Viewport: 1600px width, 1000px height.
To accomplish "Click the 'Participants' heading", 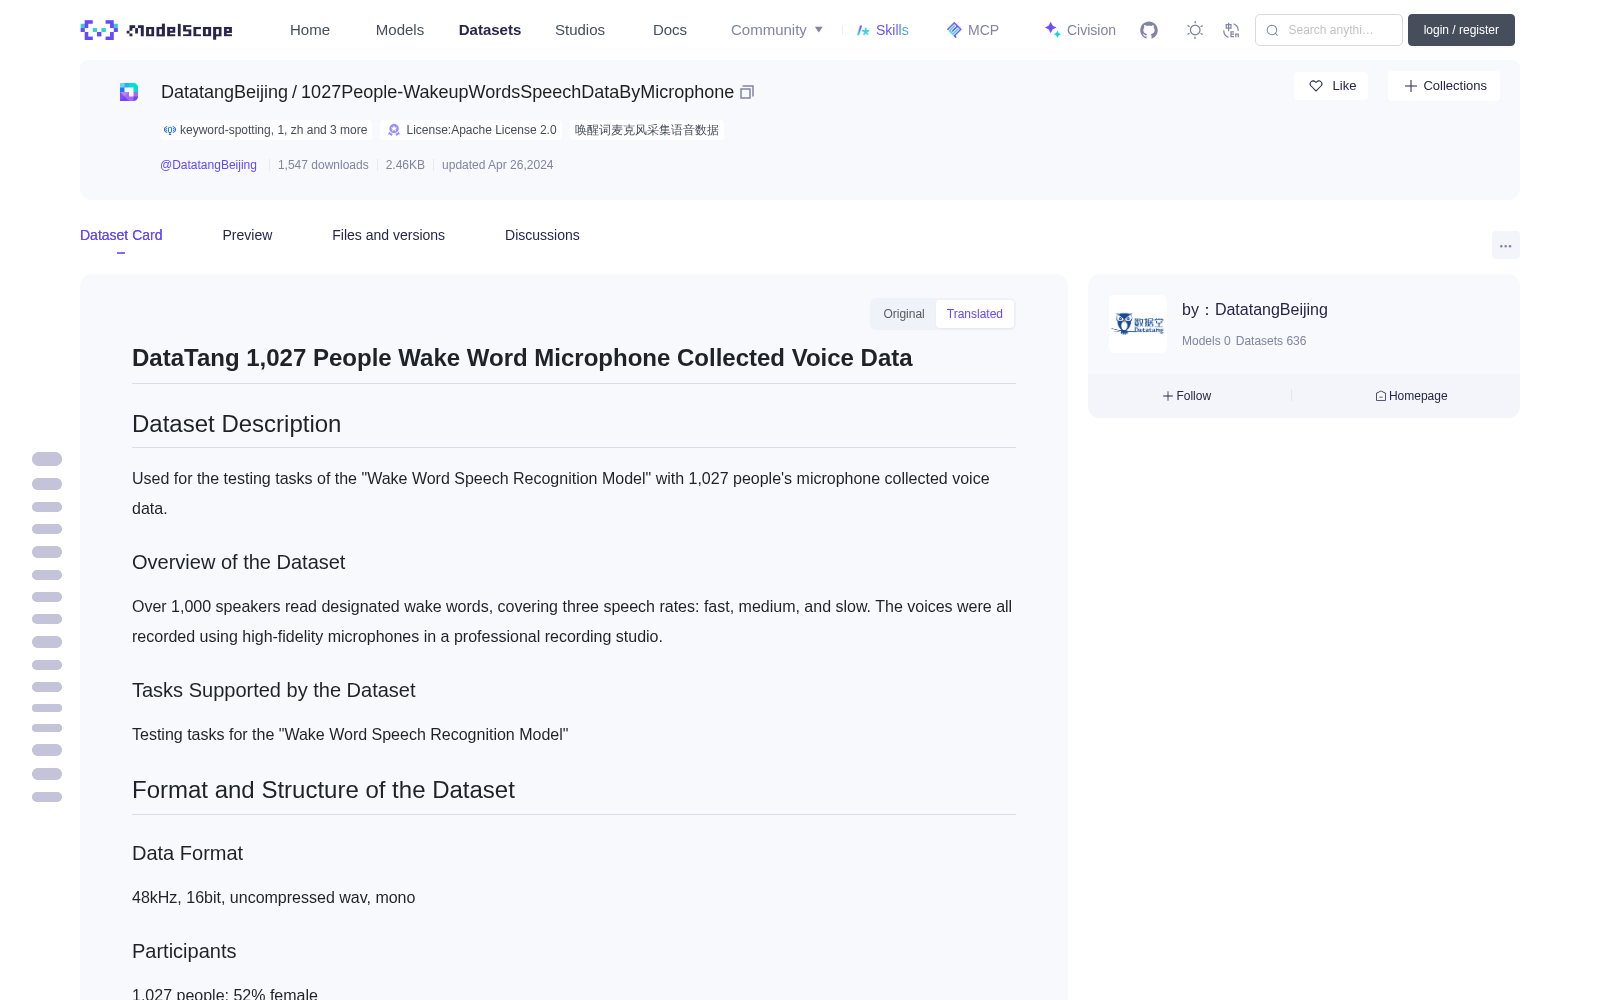I will [x=184, y=951].
